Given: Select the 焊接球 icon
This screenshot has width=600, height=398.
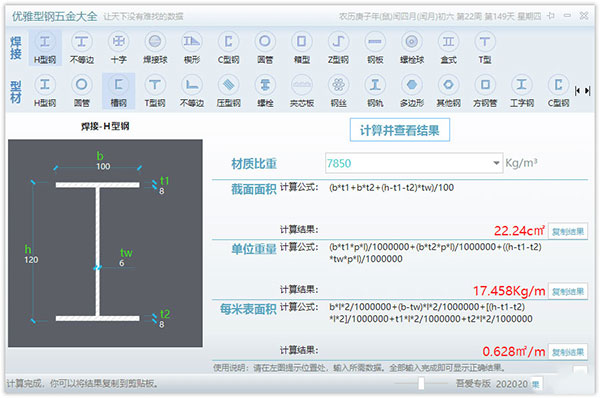Looking at the screenshot, I should [155, 48].
